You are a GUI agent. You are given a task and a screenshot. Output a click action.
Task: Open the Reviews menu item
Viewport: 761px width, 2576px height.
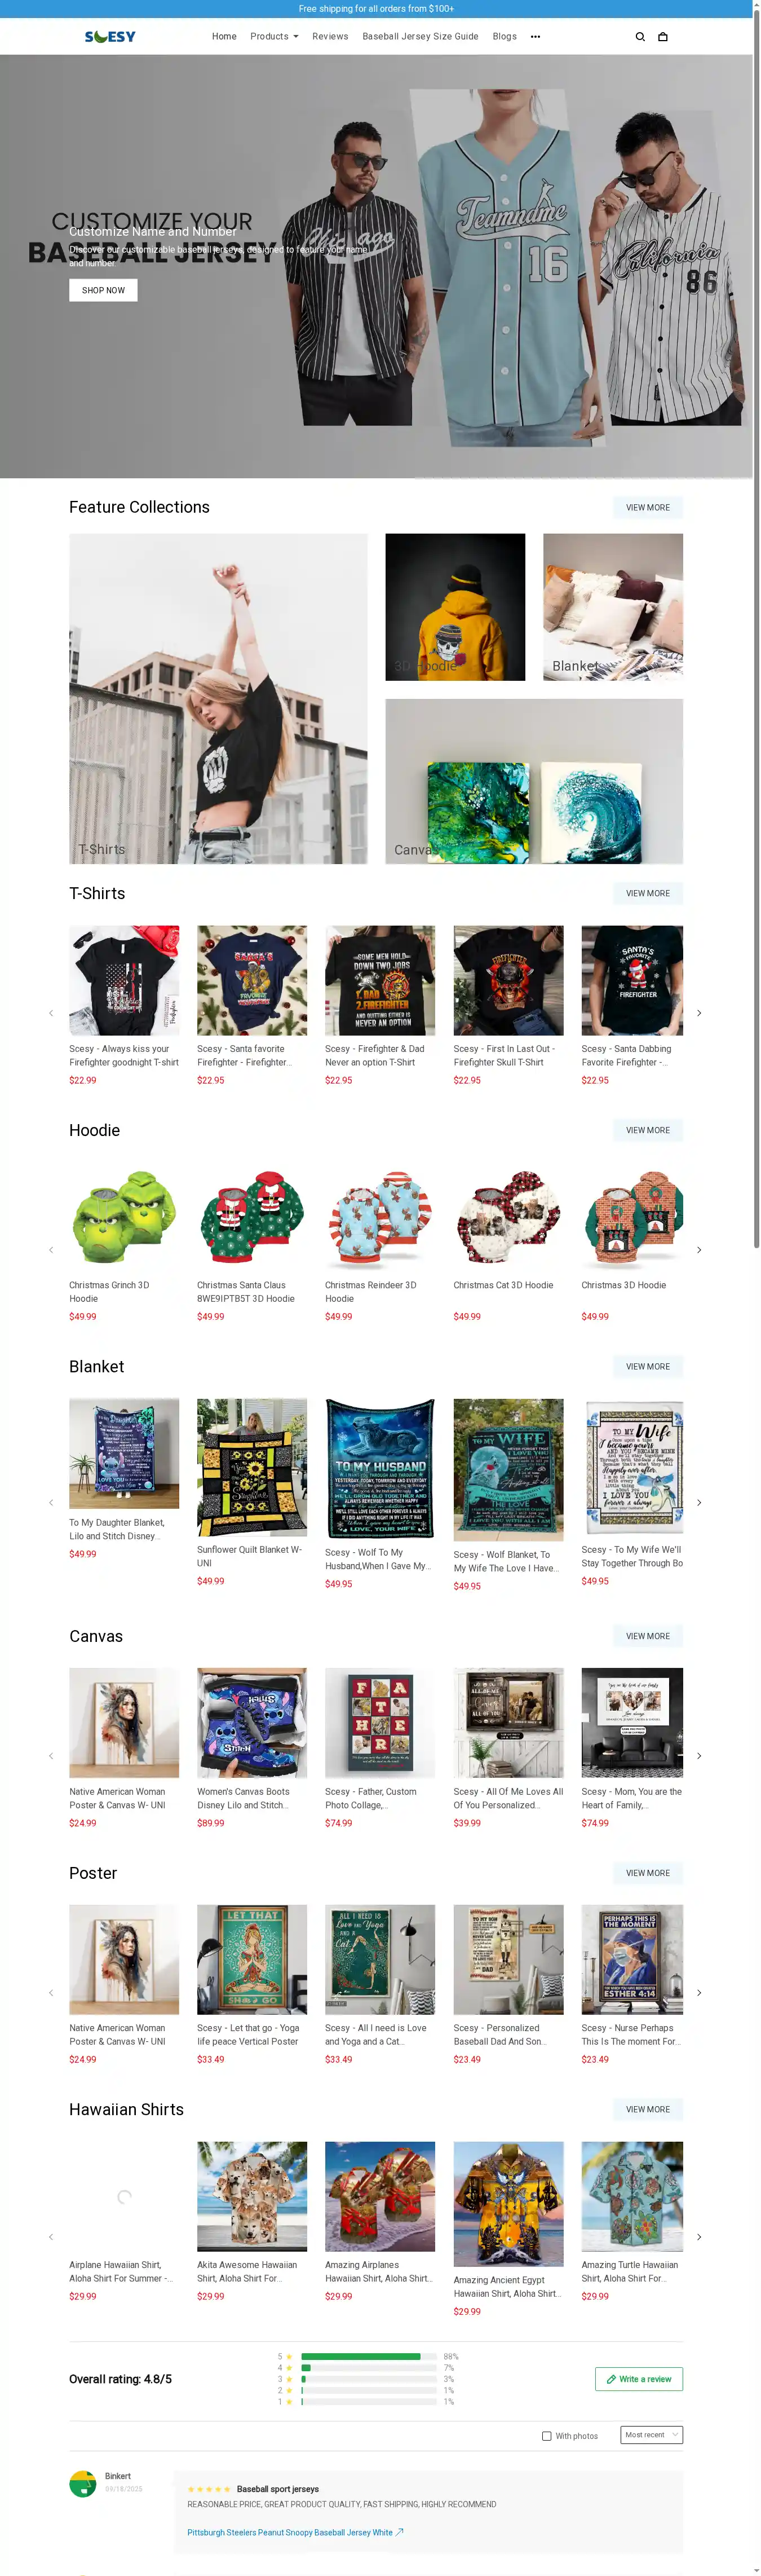coord(330,37)
